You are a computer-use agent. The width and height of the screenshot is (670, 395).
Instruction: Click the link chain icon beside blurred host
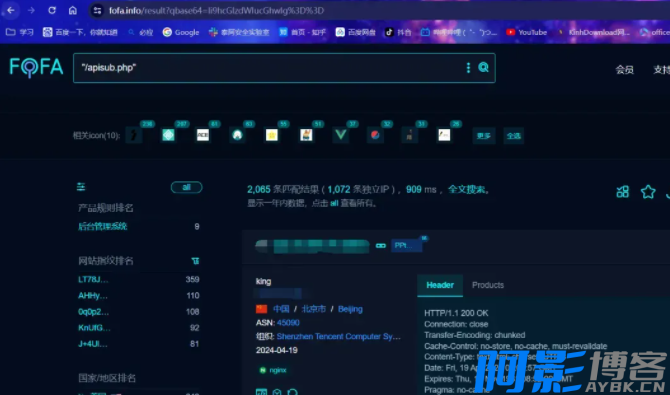(x=380, y=245)
